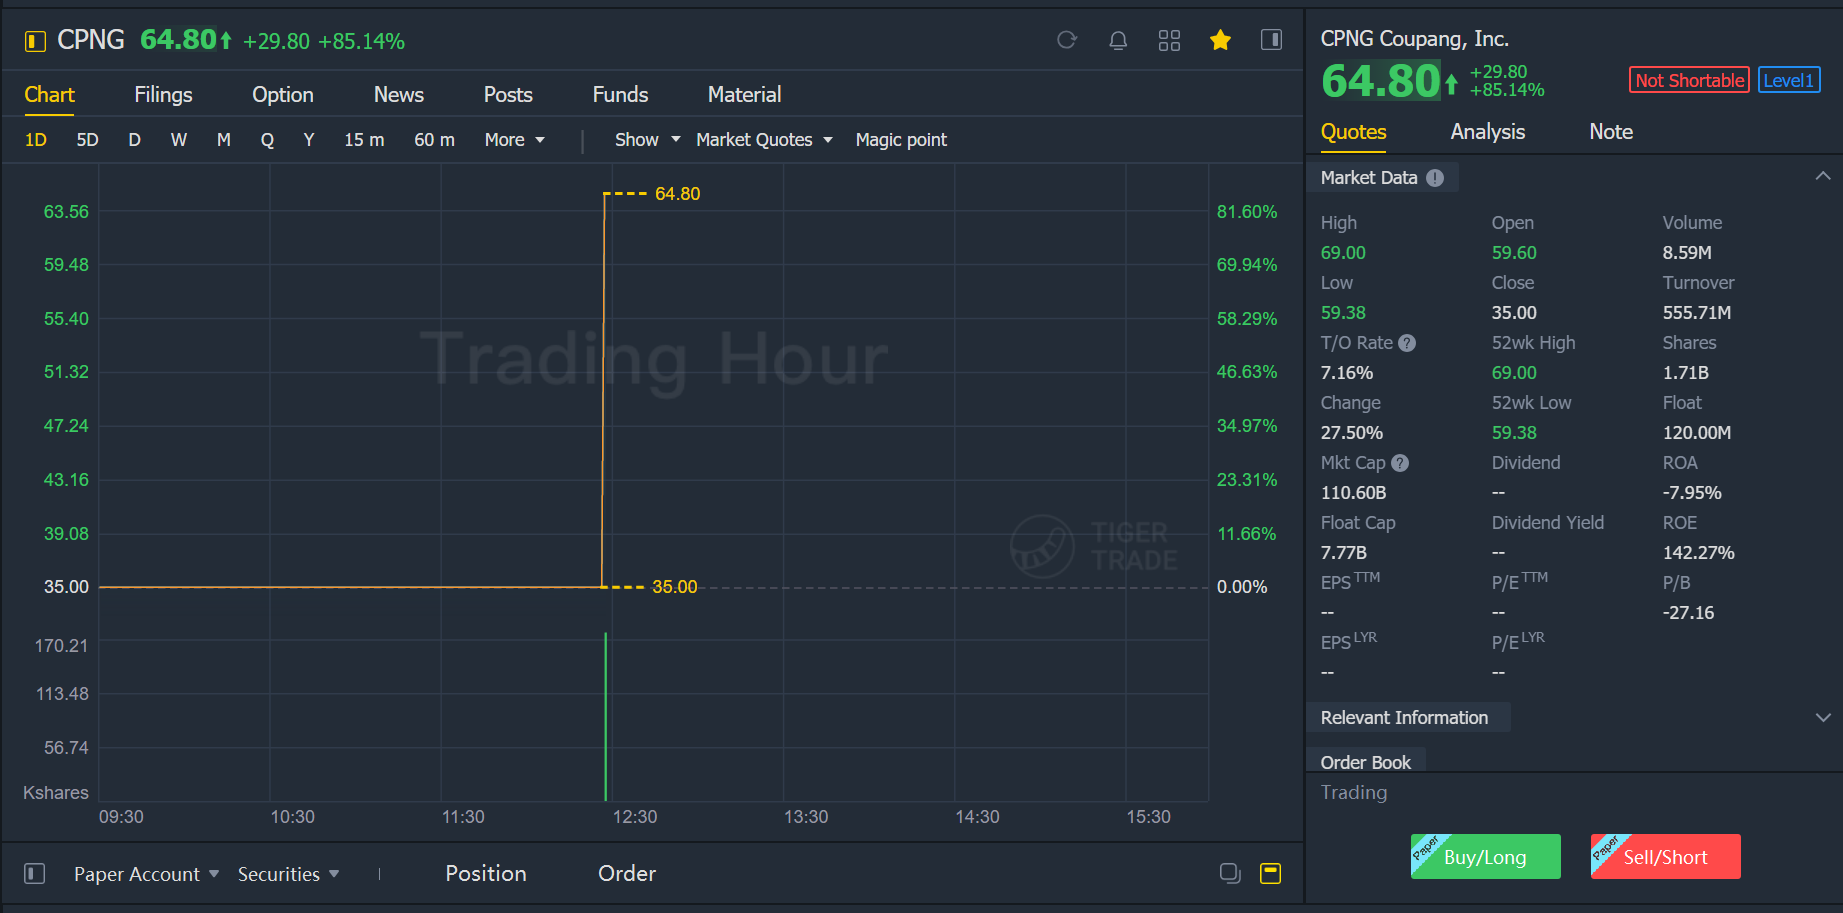Viewport: 1843px width, 913px height.
Task: Open the Paper Account dropdown
Action: [x=146, y=874]
